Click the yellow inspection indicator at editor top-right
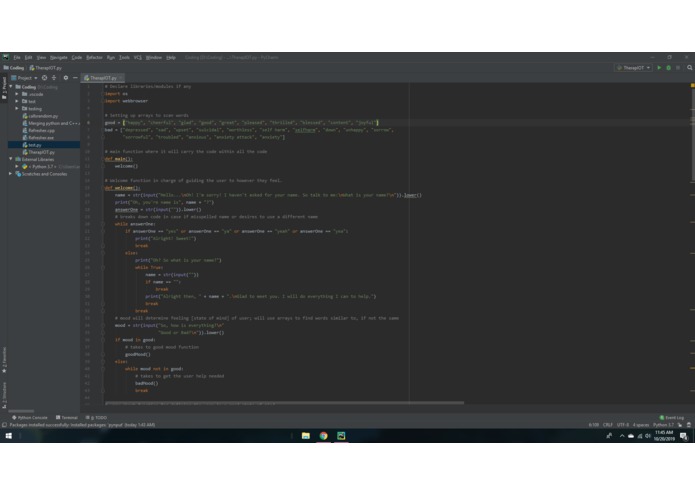Image resolution: width=695 pixels, height=494 pixels. pyautogui.click(x=692, y=85)
